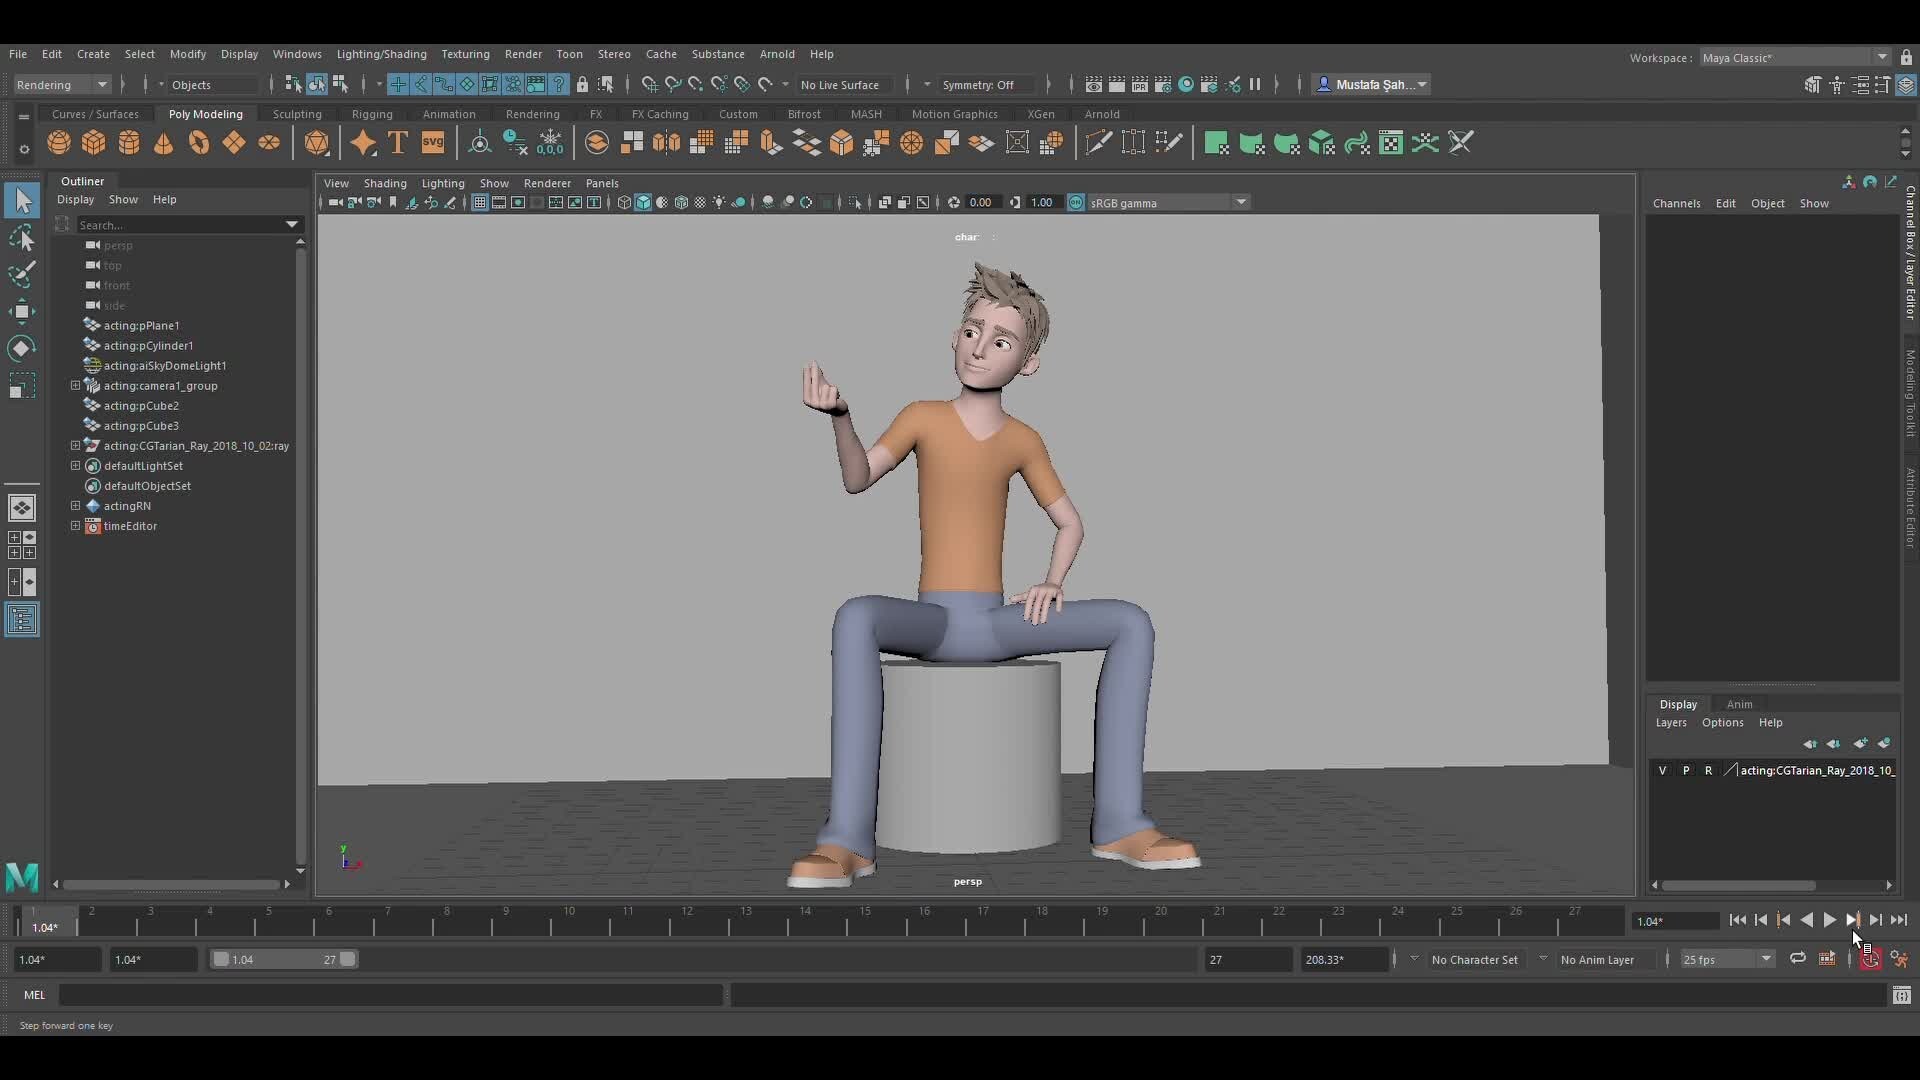
Task: Open the Layers menu in the layer editor
Action: point(1671,722)
